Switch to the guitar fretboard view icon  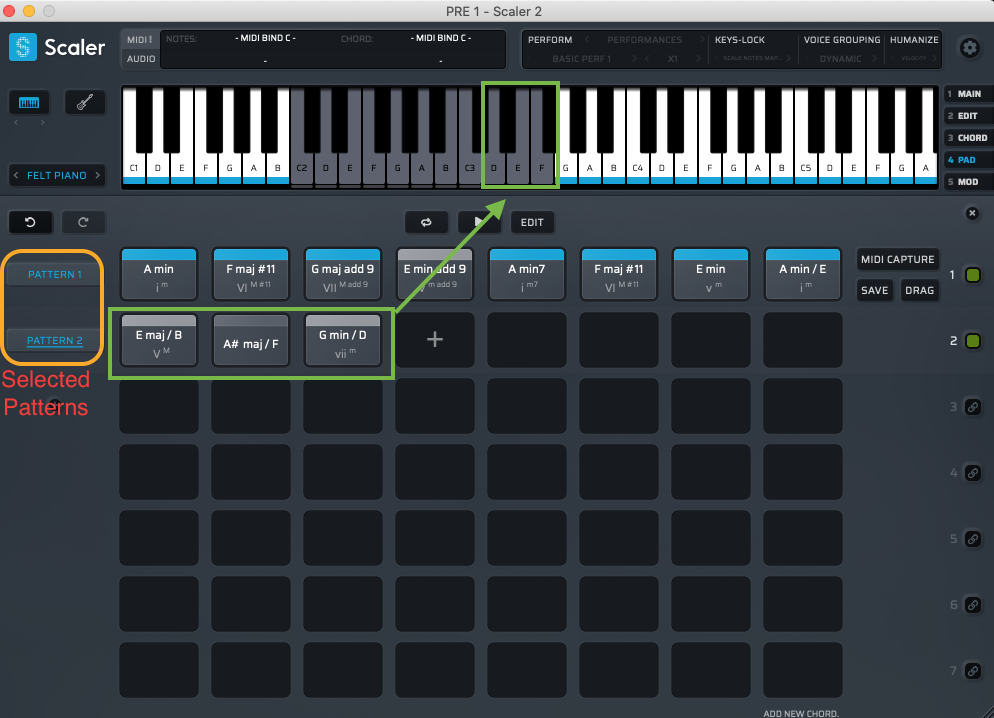tap(85, 103)
